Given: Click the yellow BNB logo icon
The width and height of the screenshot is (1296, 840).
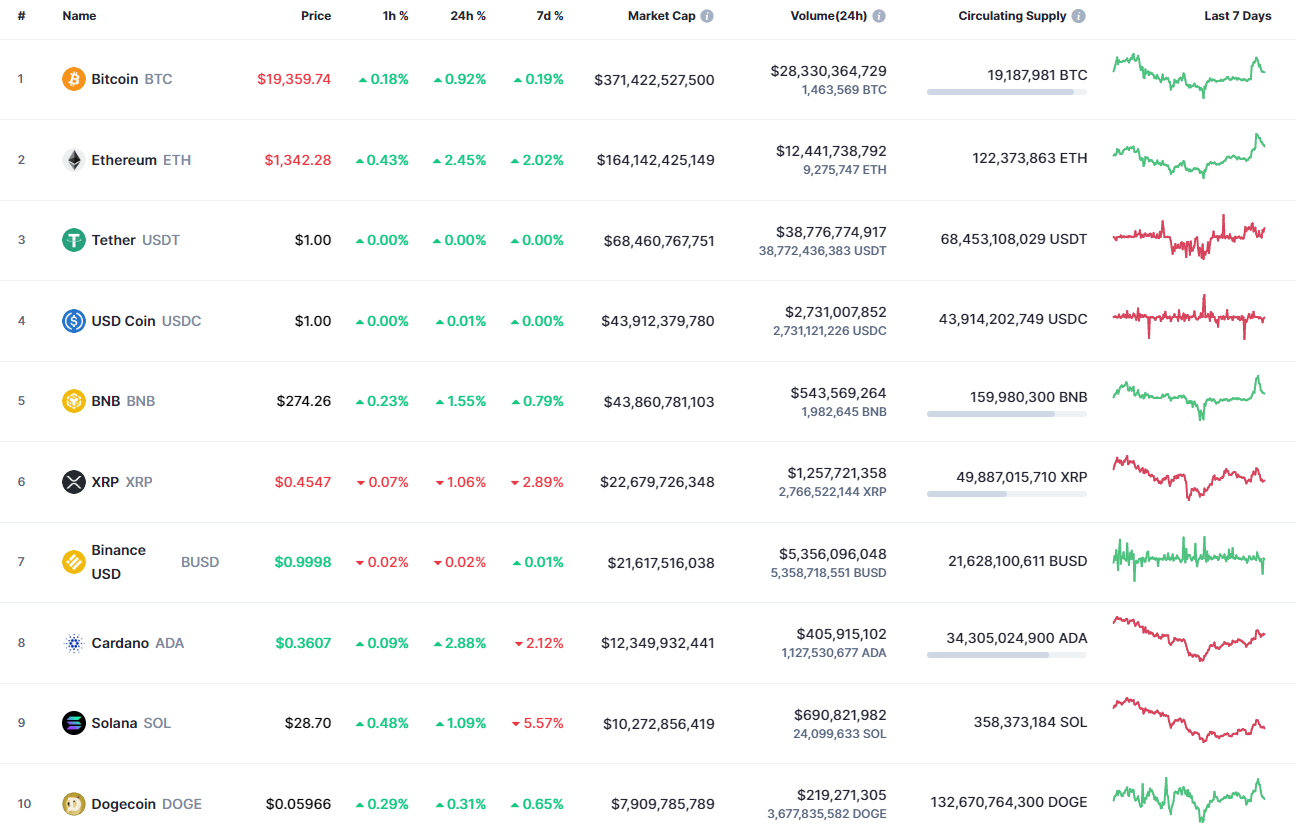Looking at the screenshot, I should click(74, 401).
